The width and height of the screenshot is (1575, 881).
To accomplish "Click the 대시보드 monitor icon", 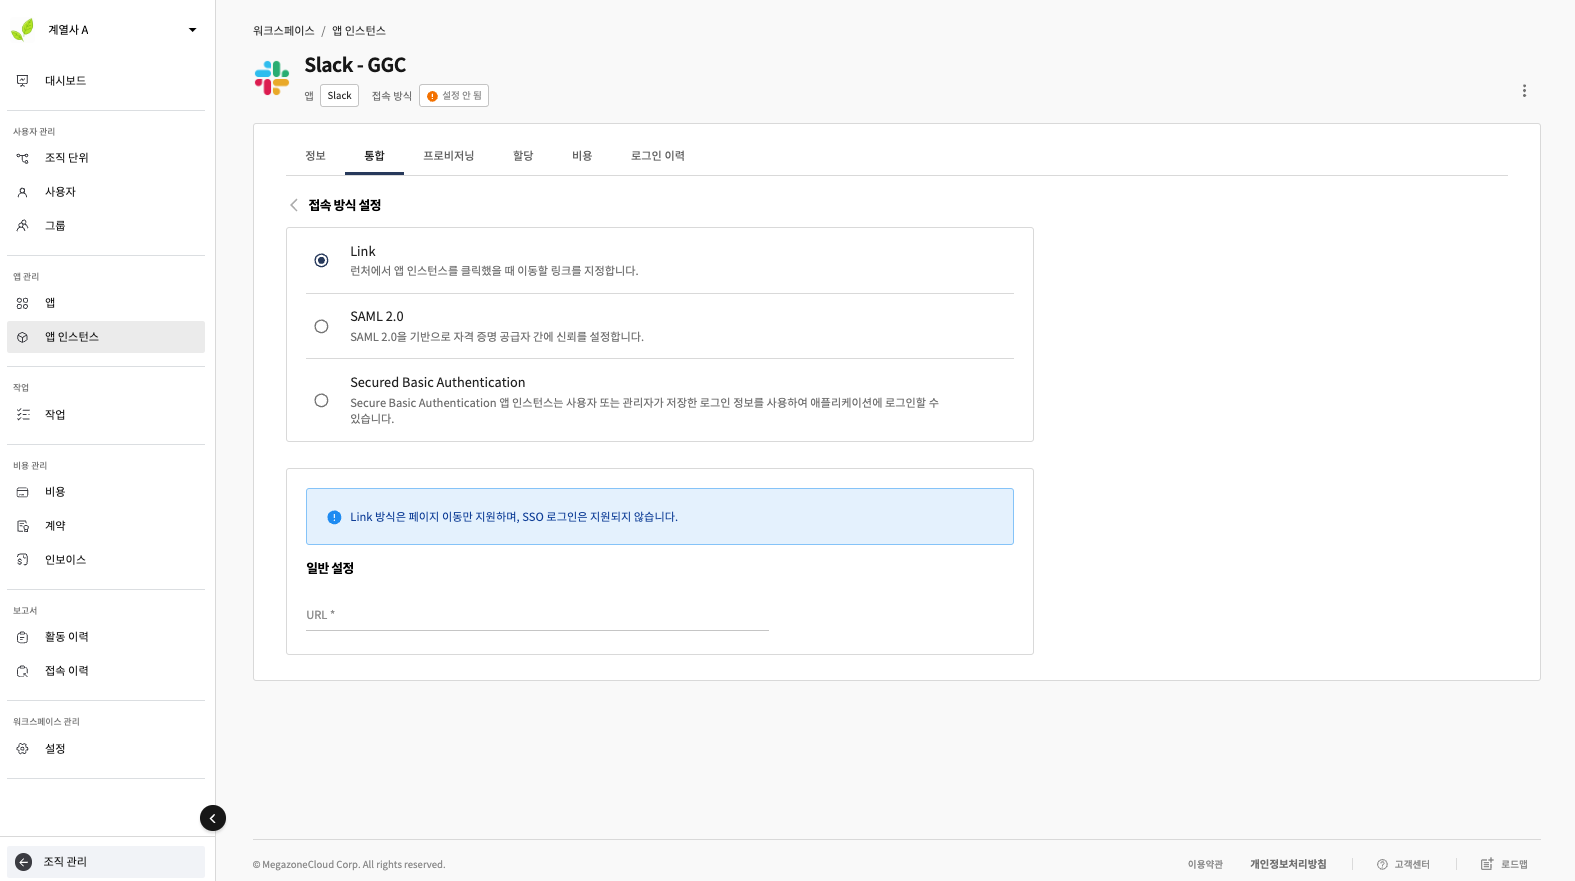I will click(22, 81).
